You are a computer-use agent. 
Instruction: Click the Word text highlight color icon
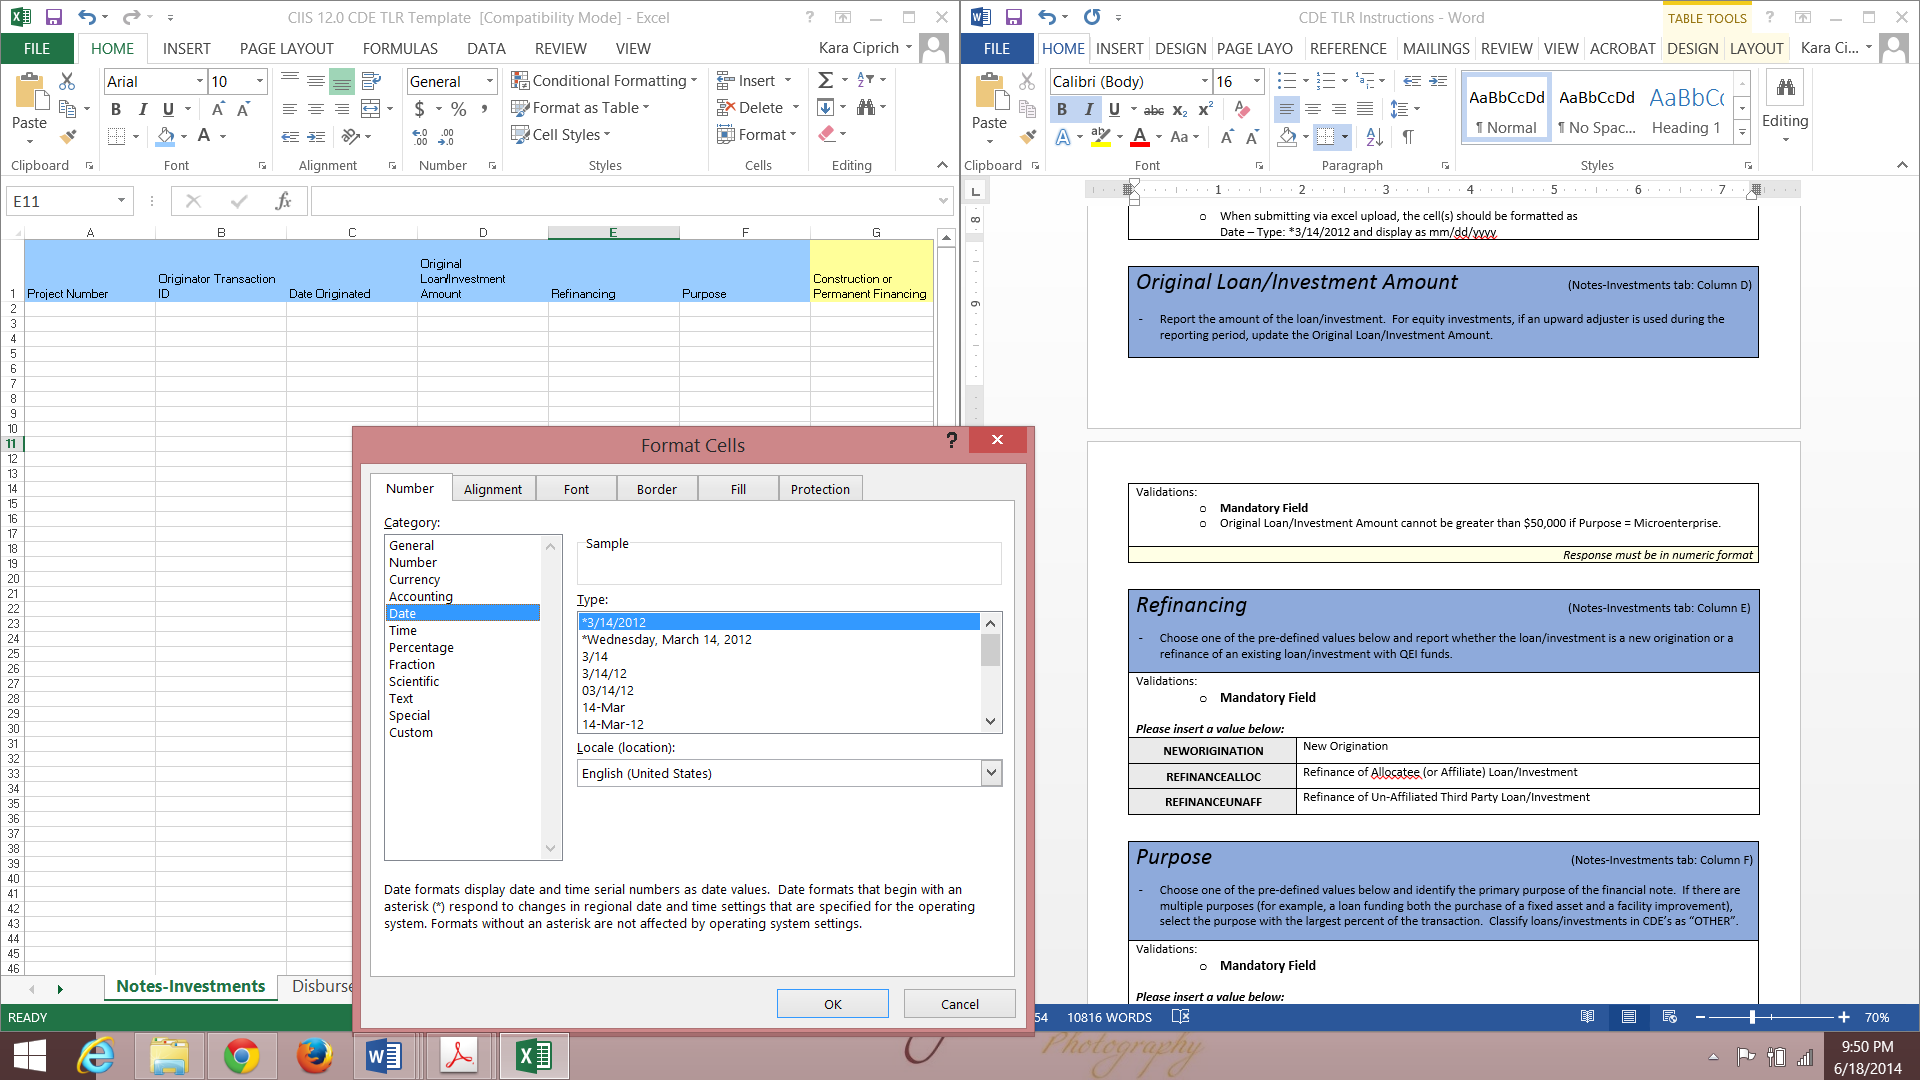click(x=1100, y=137)
